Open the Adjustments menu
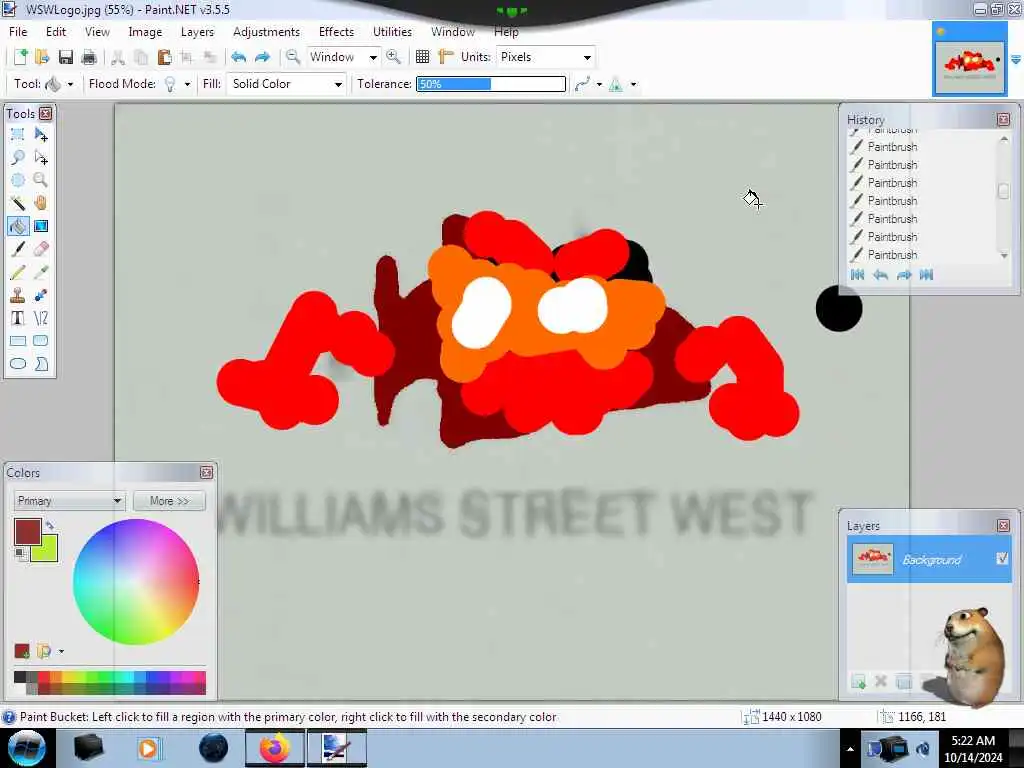This screenshot has width=1024, height=768. click(266, 31)
